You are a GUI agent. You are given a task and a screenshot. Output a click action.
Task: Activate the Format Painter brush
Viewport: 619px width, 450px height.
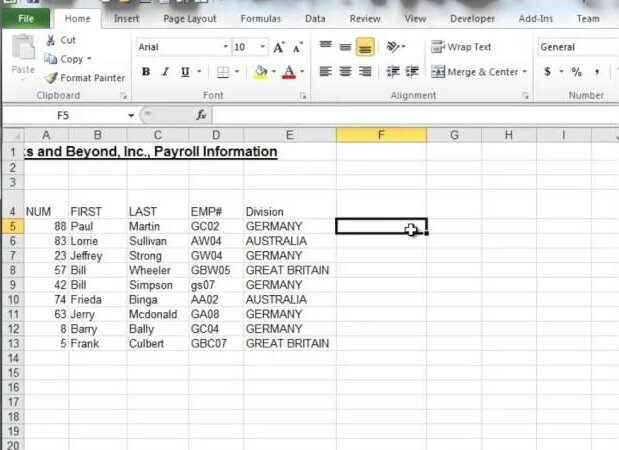[51, 78]
